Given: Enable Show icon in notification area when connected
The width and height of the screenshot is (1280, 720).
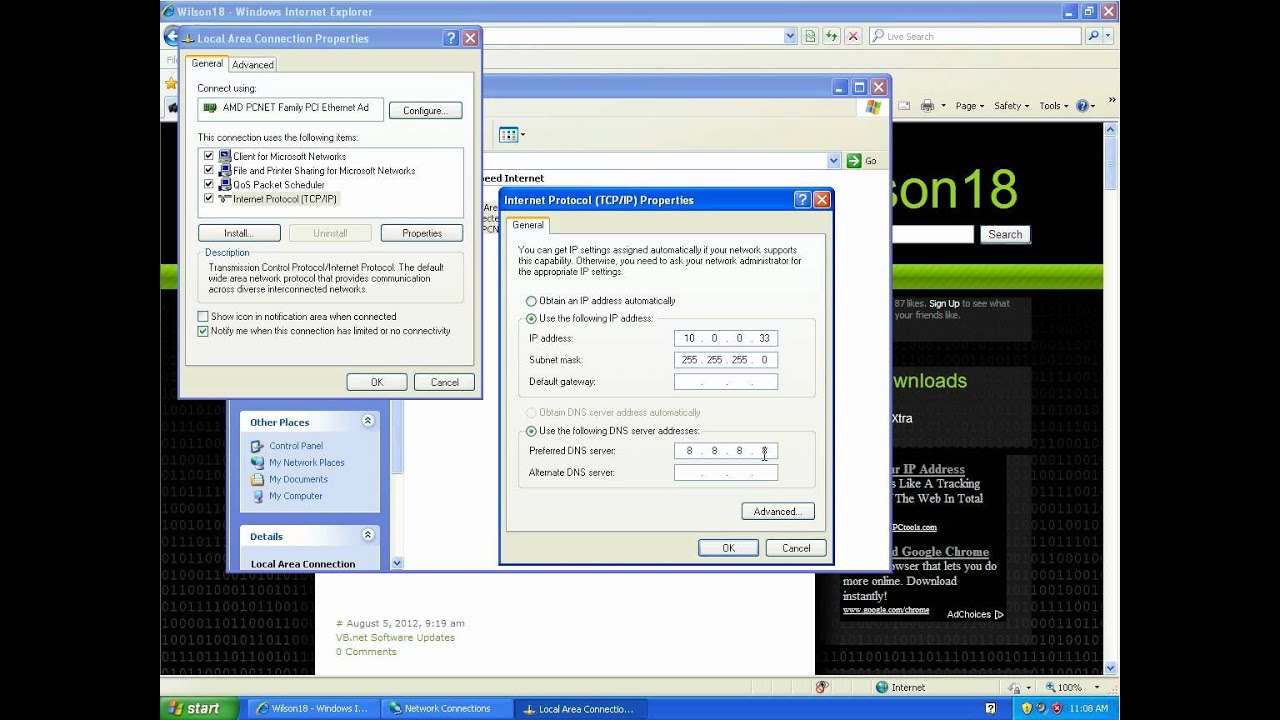Looking at the screenshot, I should pos(203,316).
